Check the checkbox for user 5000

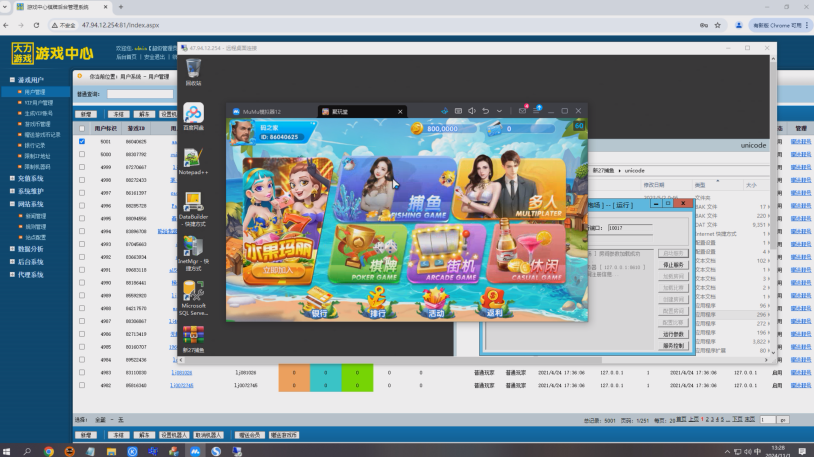coord(82,155)
